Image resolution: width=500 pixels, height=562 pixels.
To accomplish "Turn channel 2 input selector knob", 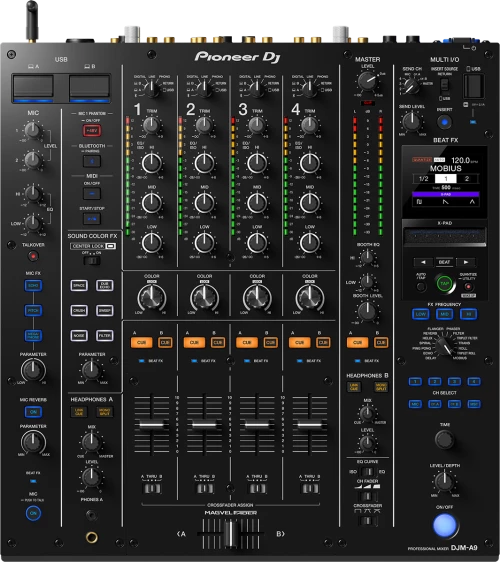I will [204, 89].
